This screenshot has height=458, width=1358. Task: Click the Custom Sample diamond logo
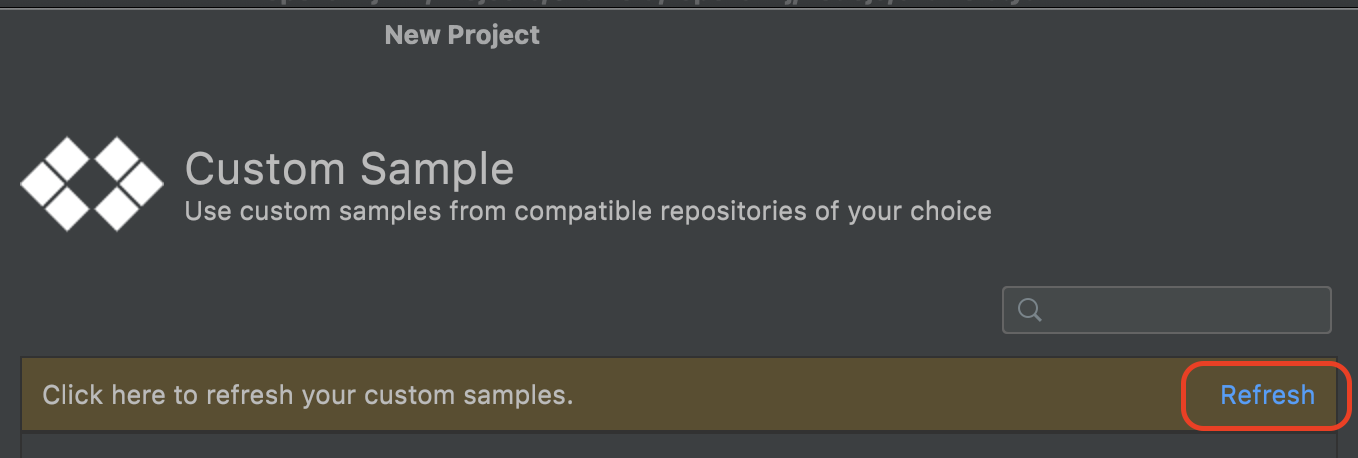[x=92, y=182]
